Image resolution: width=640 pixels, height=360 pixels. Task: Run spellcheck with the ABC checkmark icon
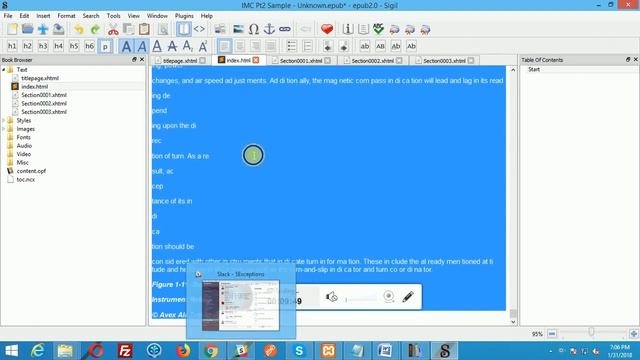[379, 29]
